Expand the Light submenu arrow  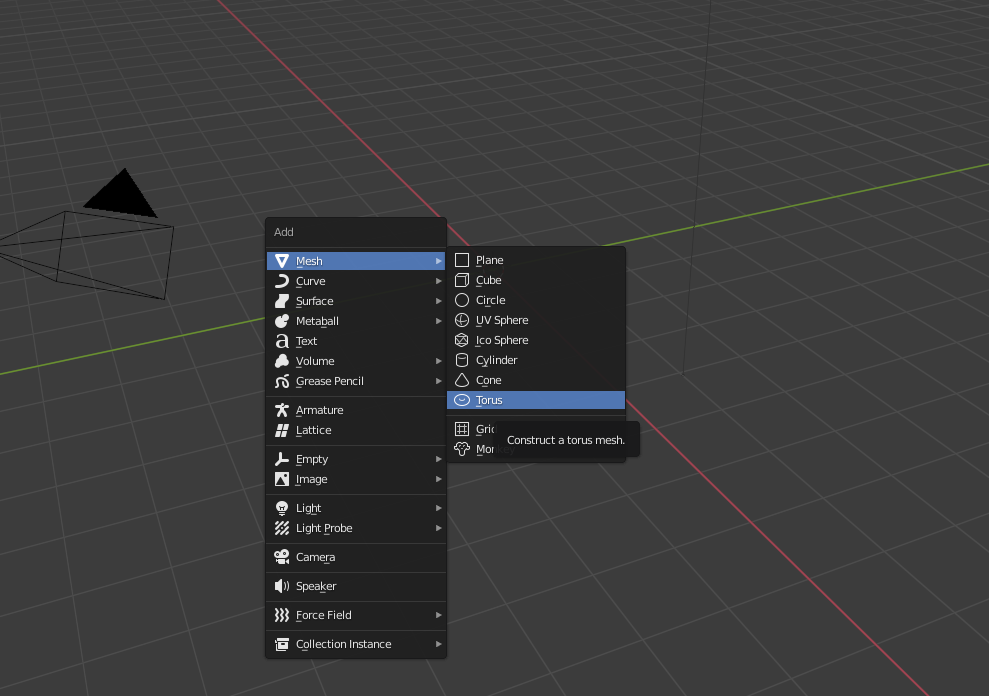438,508
